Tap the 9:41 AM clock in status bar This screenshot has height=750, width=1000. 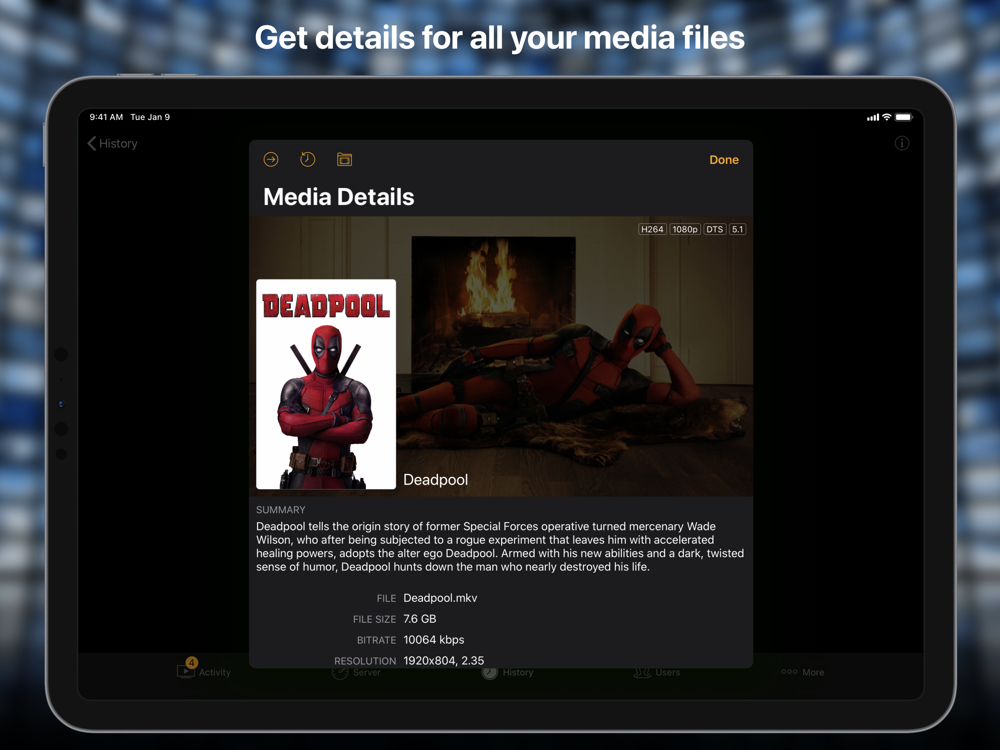point(106,117)
